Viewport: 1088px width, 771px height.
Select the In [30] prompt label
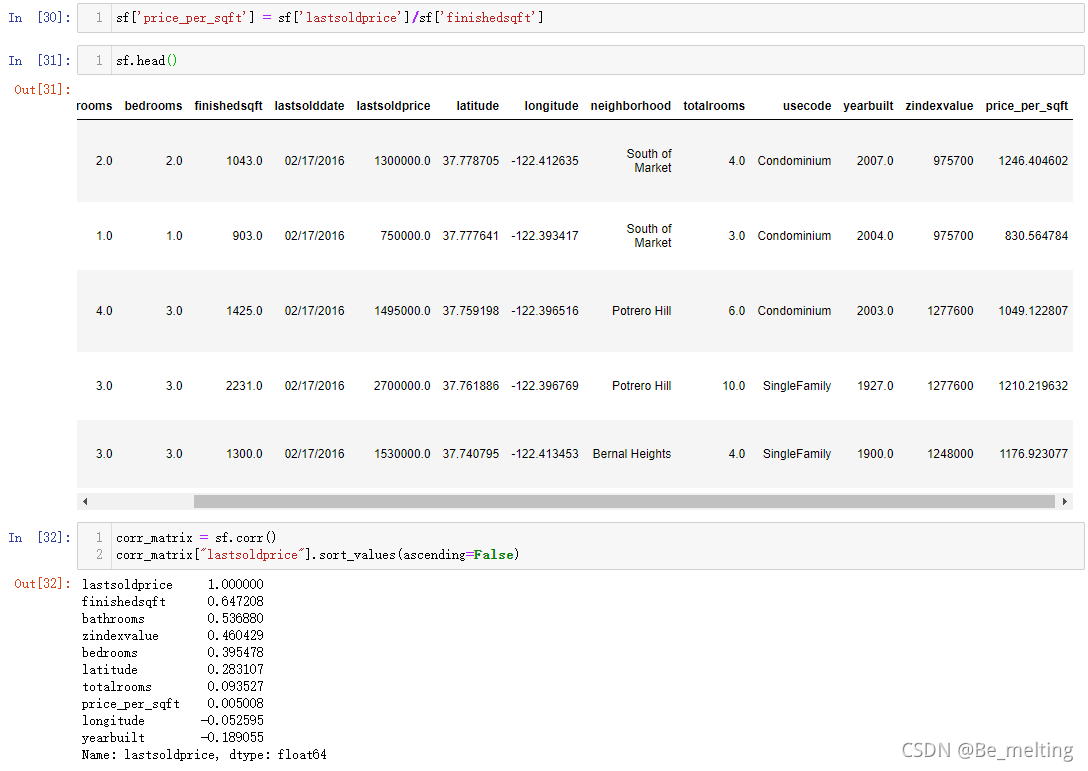click(x=39, y=17)
